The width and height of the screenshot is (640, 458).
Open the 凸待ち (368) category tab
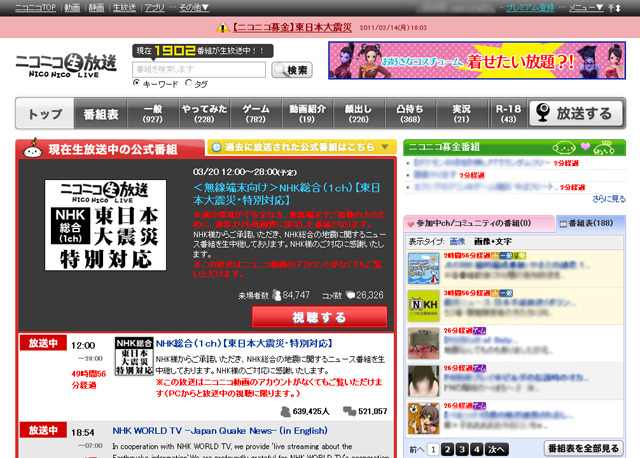[410, 114]
